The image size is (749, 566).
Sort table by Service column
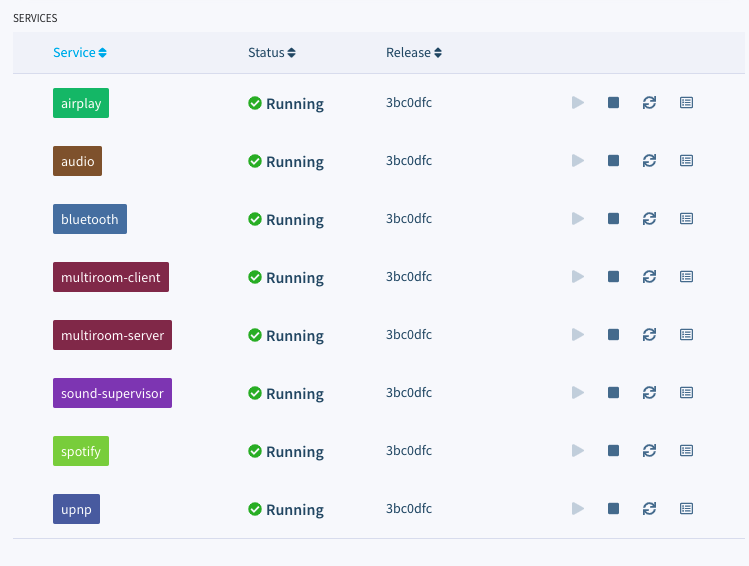click(x=80, y=53)
